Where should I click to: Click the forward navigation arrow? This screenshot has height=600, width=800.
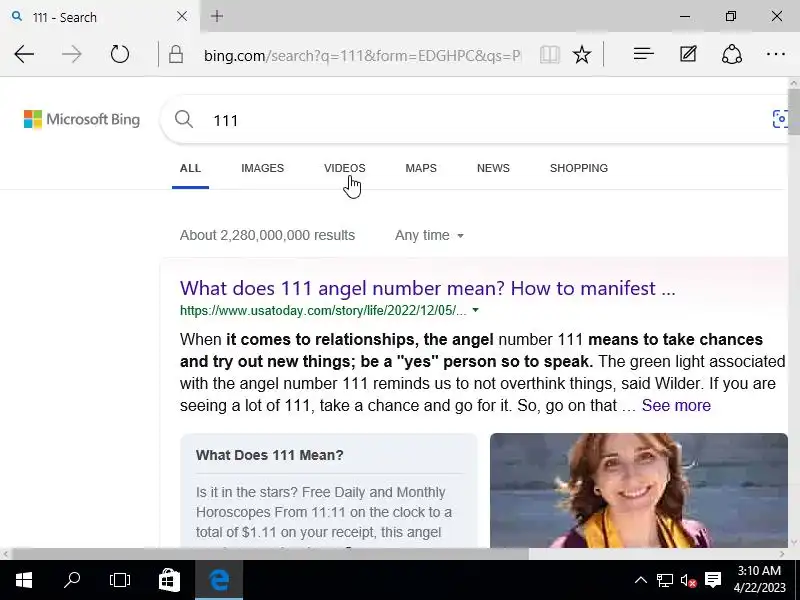(x=71, y=54)
